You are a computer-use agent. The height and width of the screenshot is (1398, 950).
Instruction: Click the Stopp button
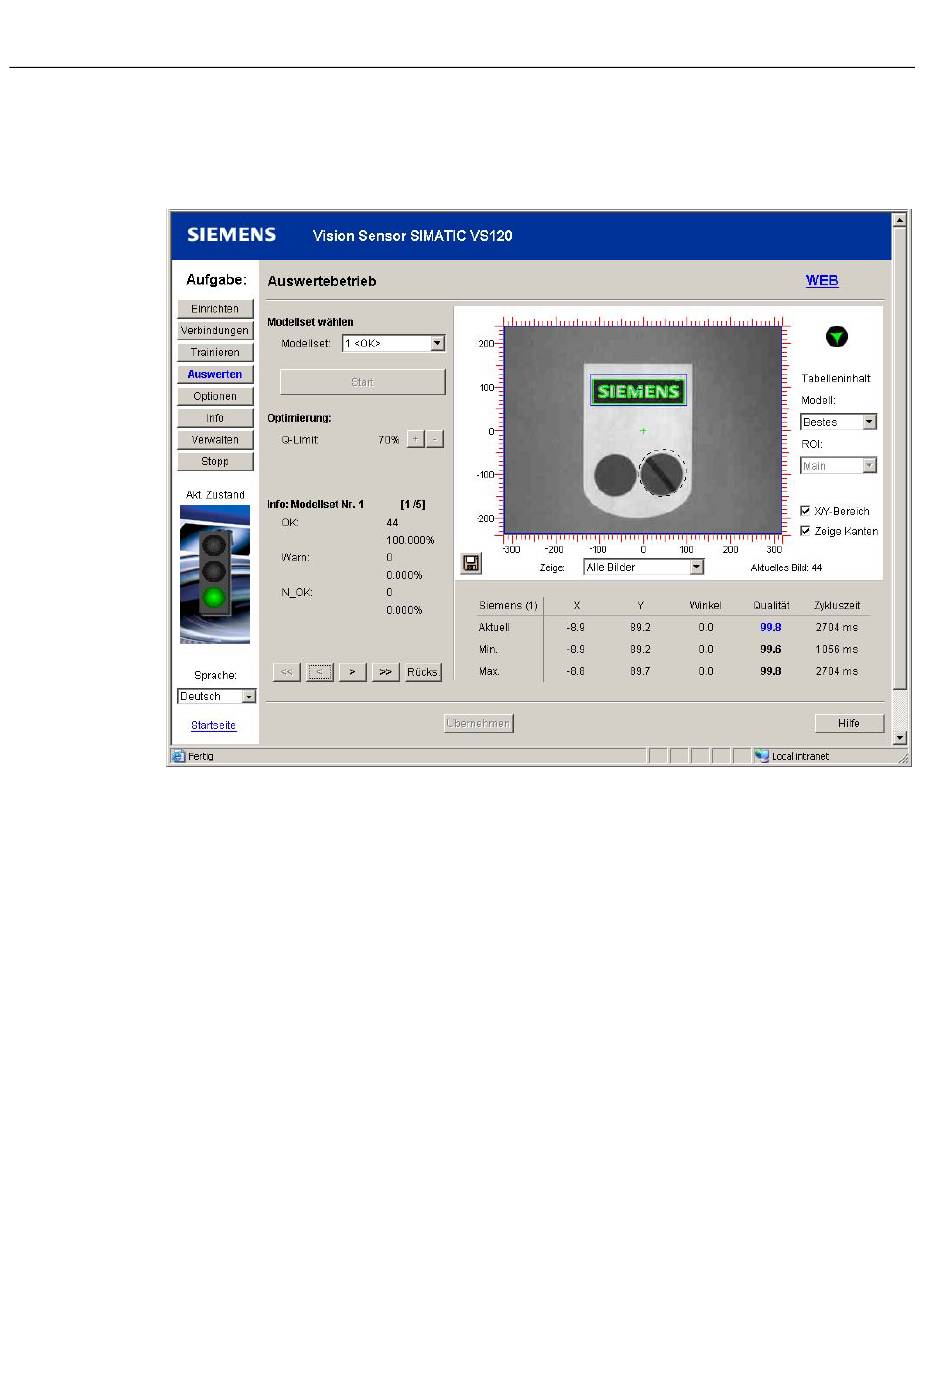pos(215,462)
